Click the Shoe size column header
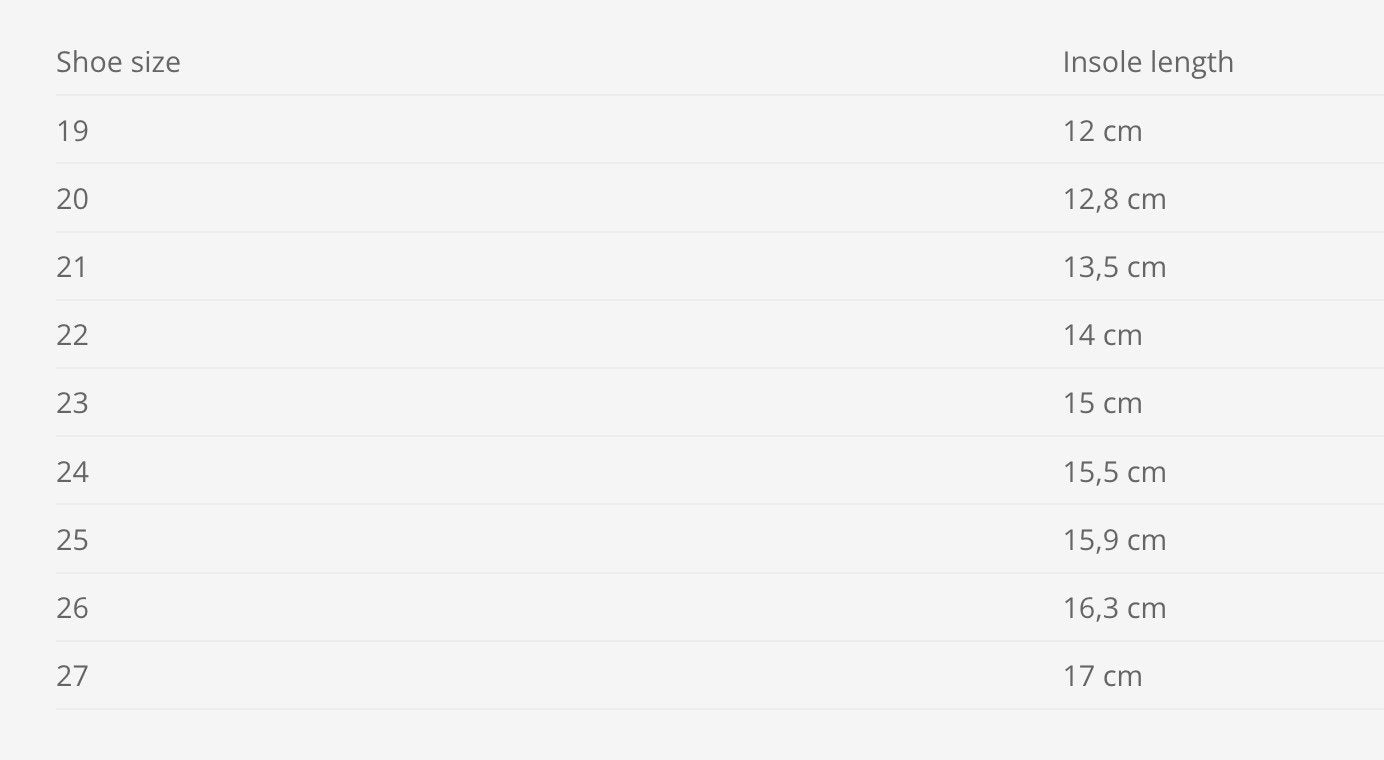Screen dimensions: 1384x760 (x=118, y=62)
